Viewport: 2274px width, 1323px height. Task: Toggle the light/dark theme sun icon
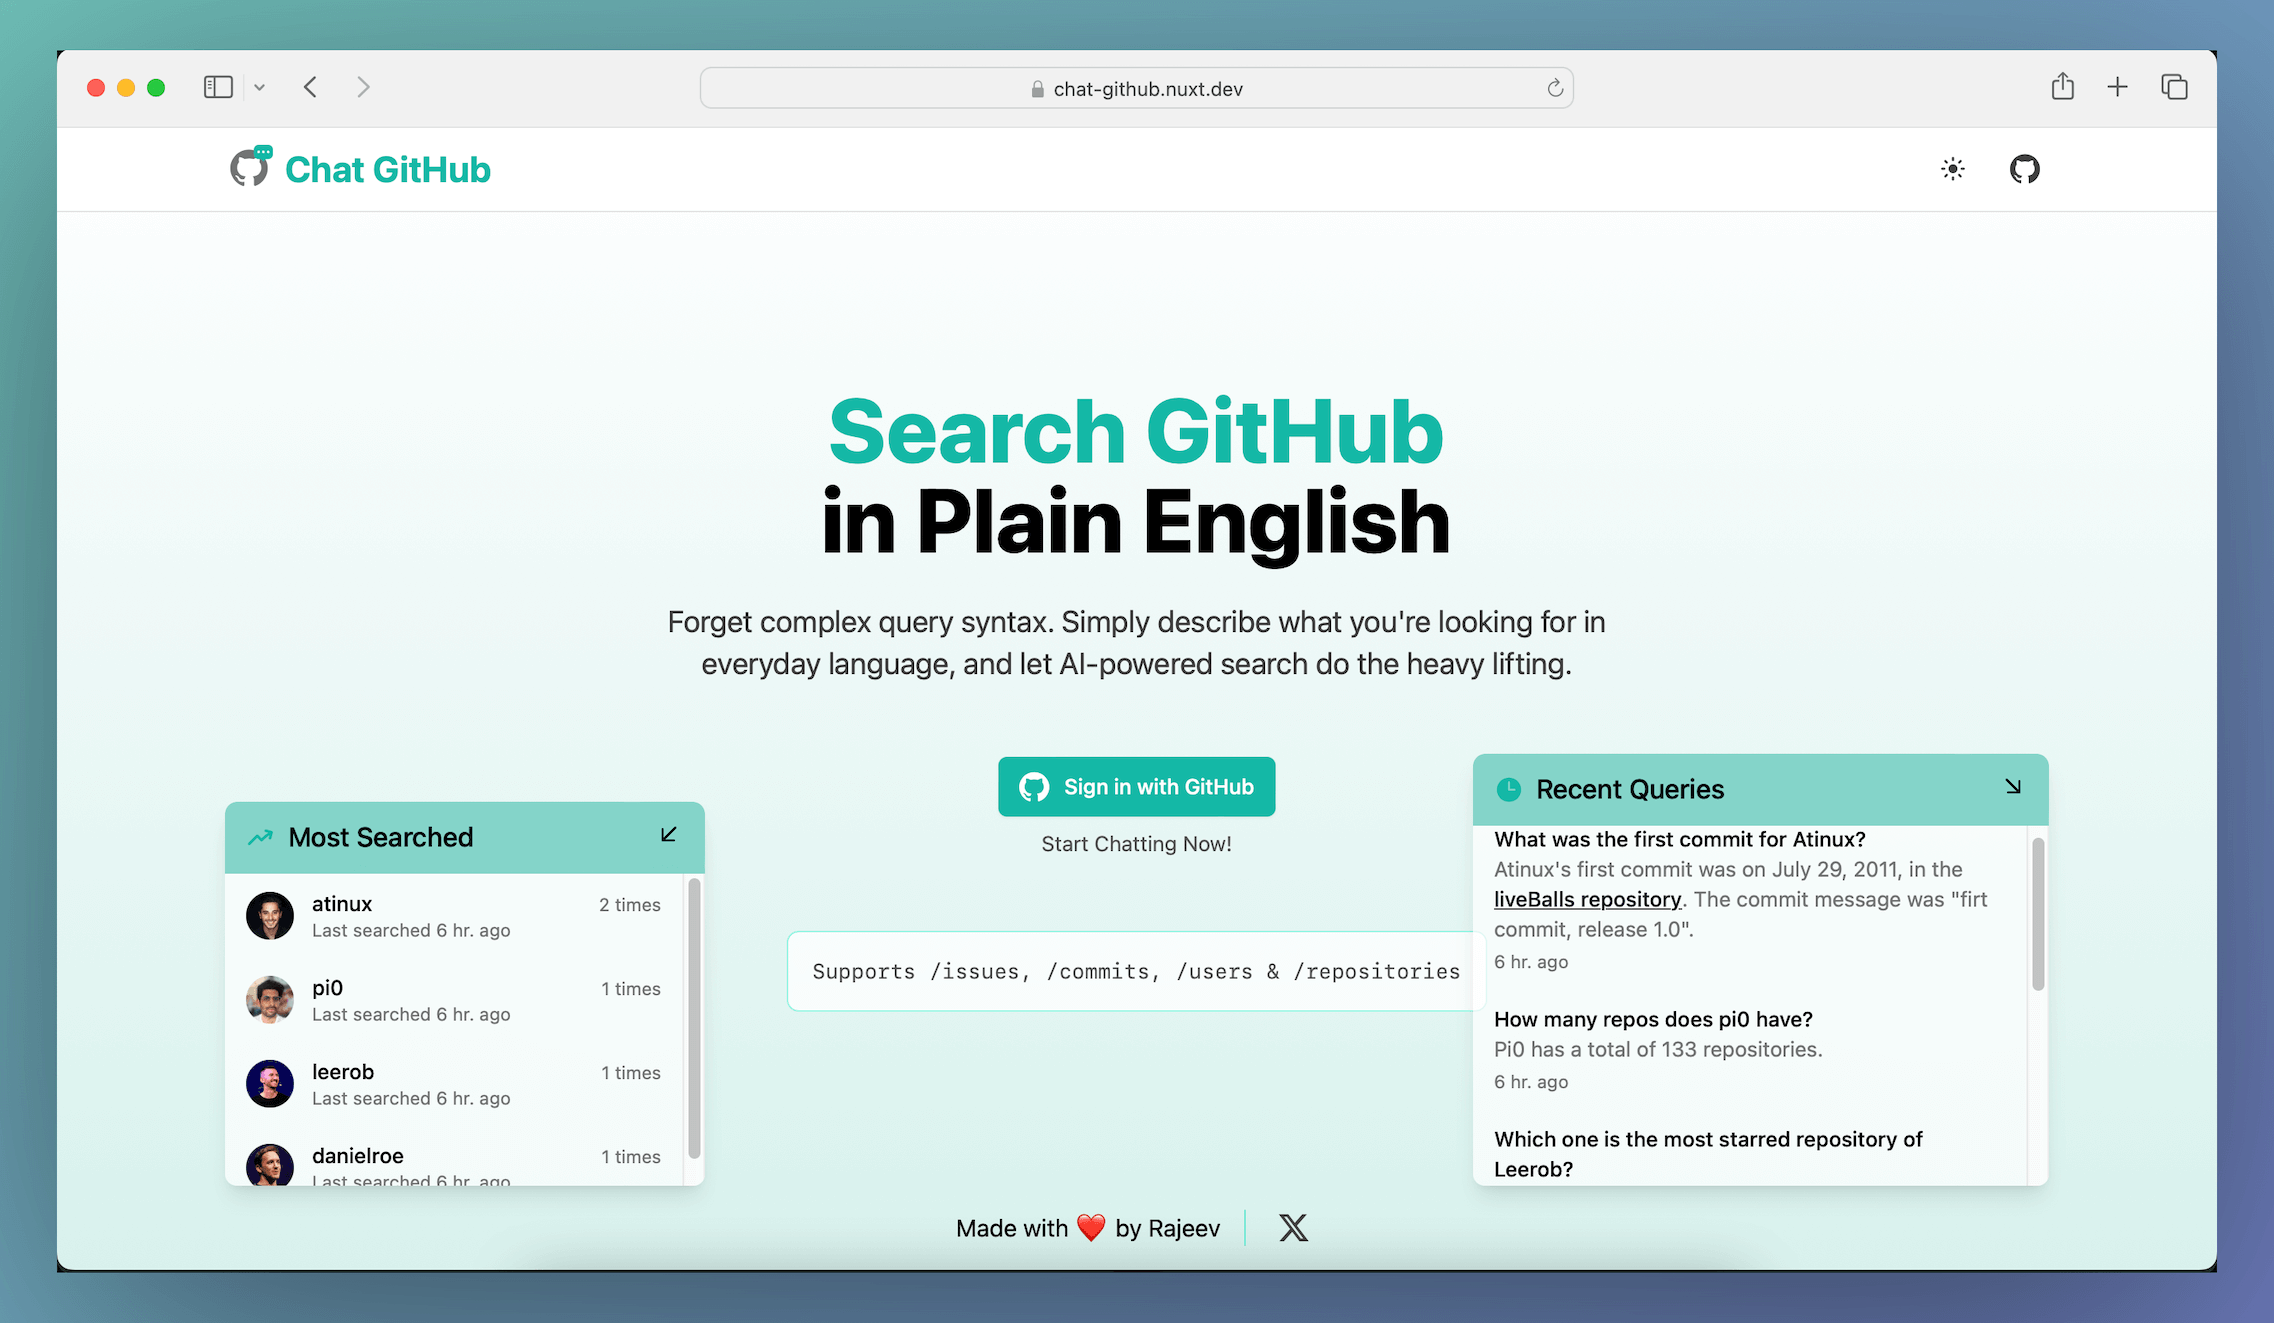point(1952,169)
